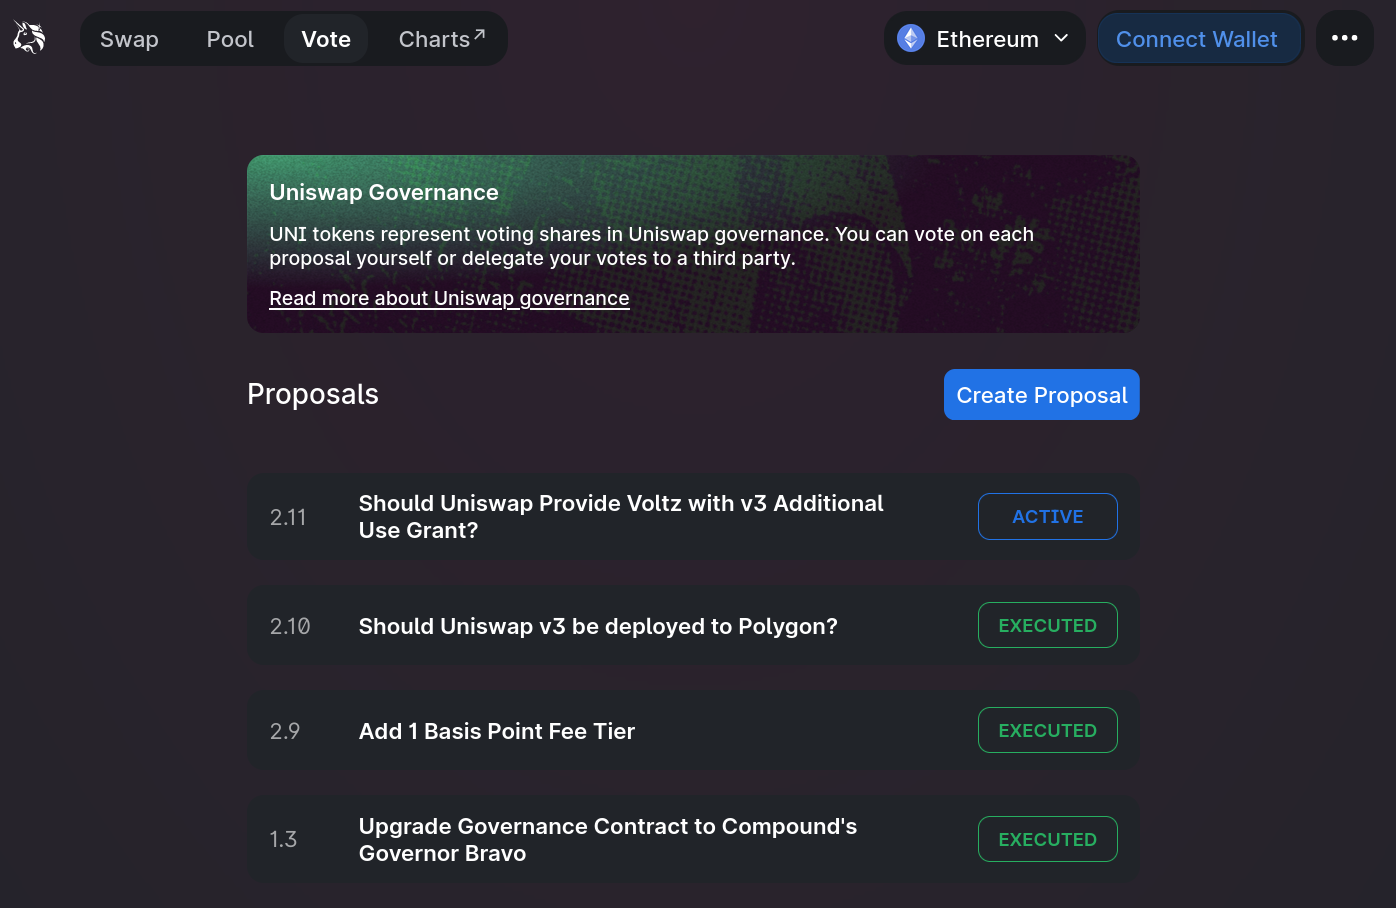The width and height of the screenshot is (1396, 908).
Task: Expand the Ethereum network dropdown chevron
Action: pyautogui.click(x=1062, y=39)
